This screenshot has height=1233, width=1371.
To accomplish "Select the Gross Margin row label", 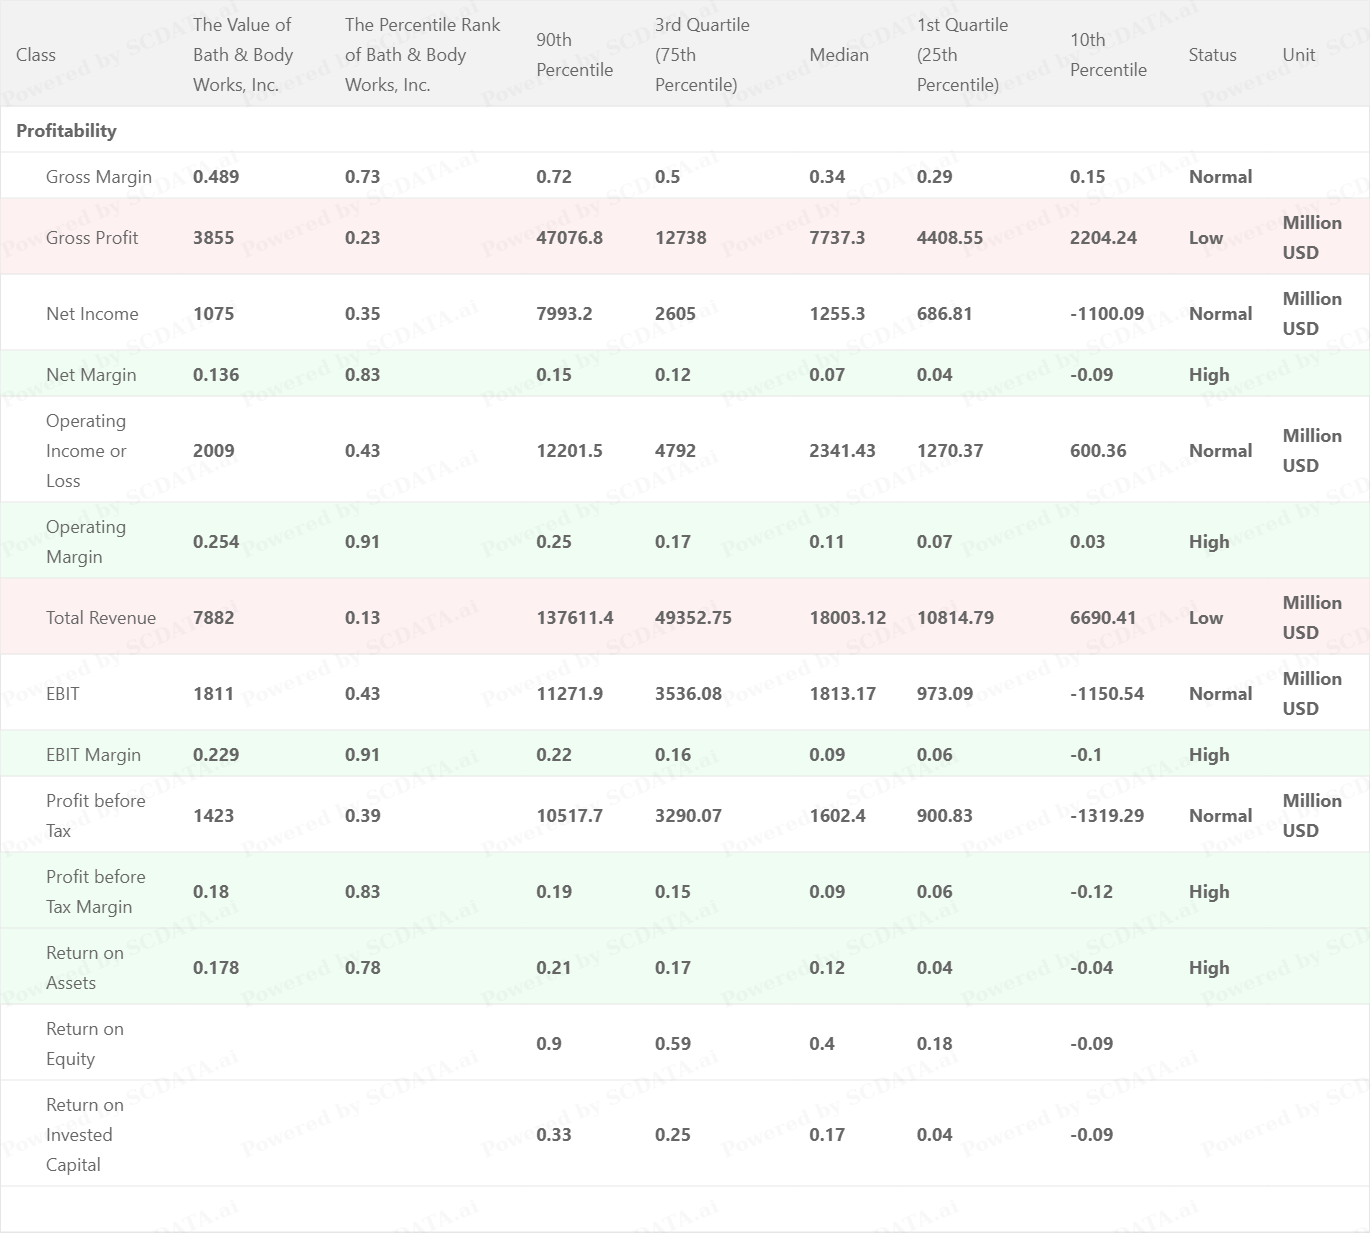I will pos(98,177).
